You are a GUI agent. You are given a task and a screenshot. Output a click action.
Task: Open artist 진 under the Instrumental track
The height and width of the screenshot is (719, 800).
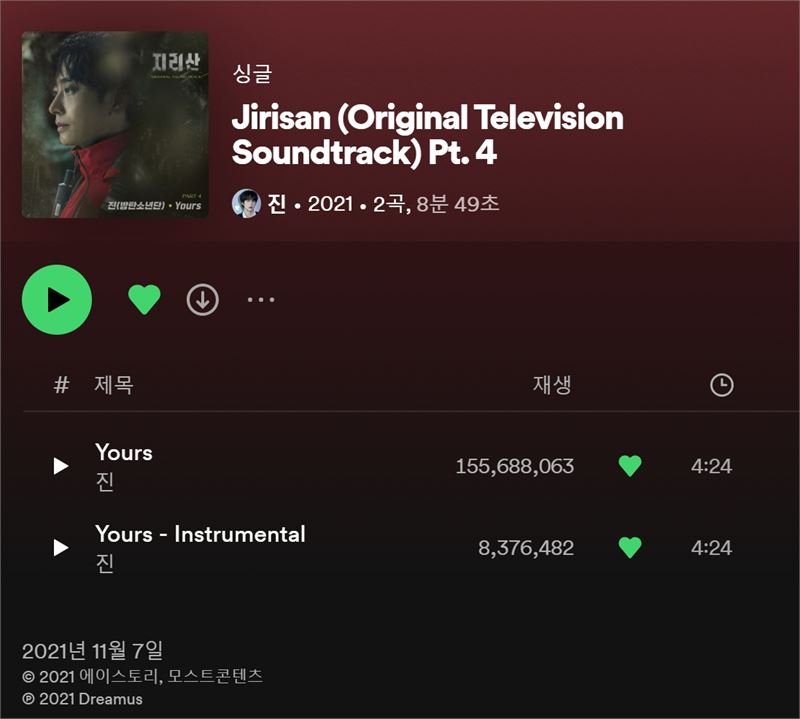coord(105,563)
